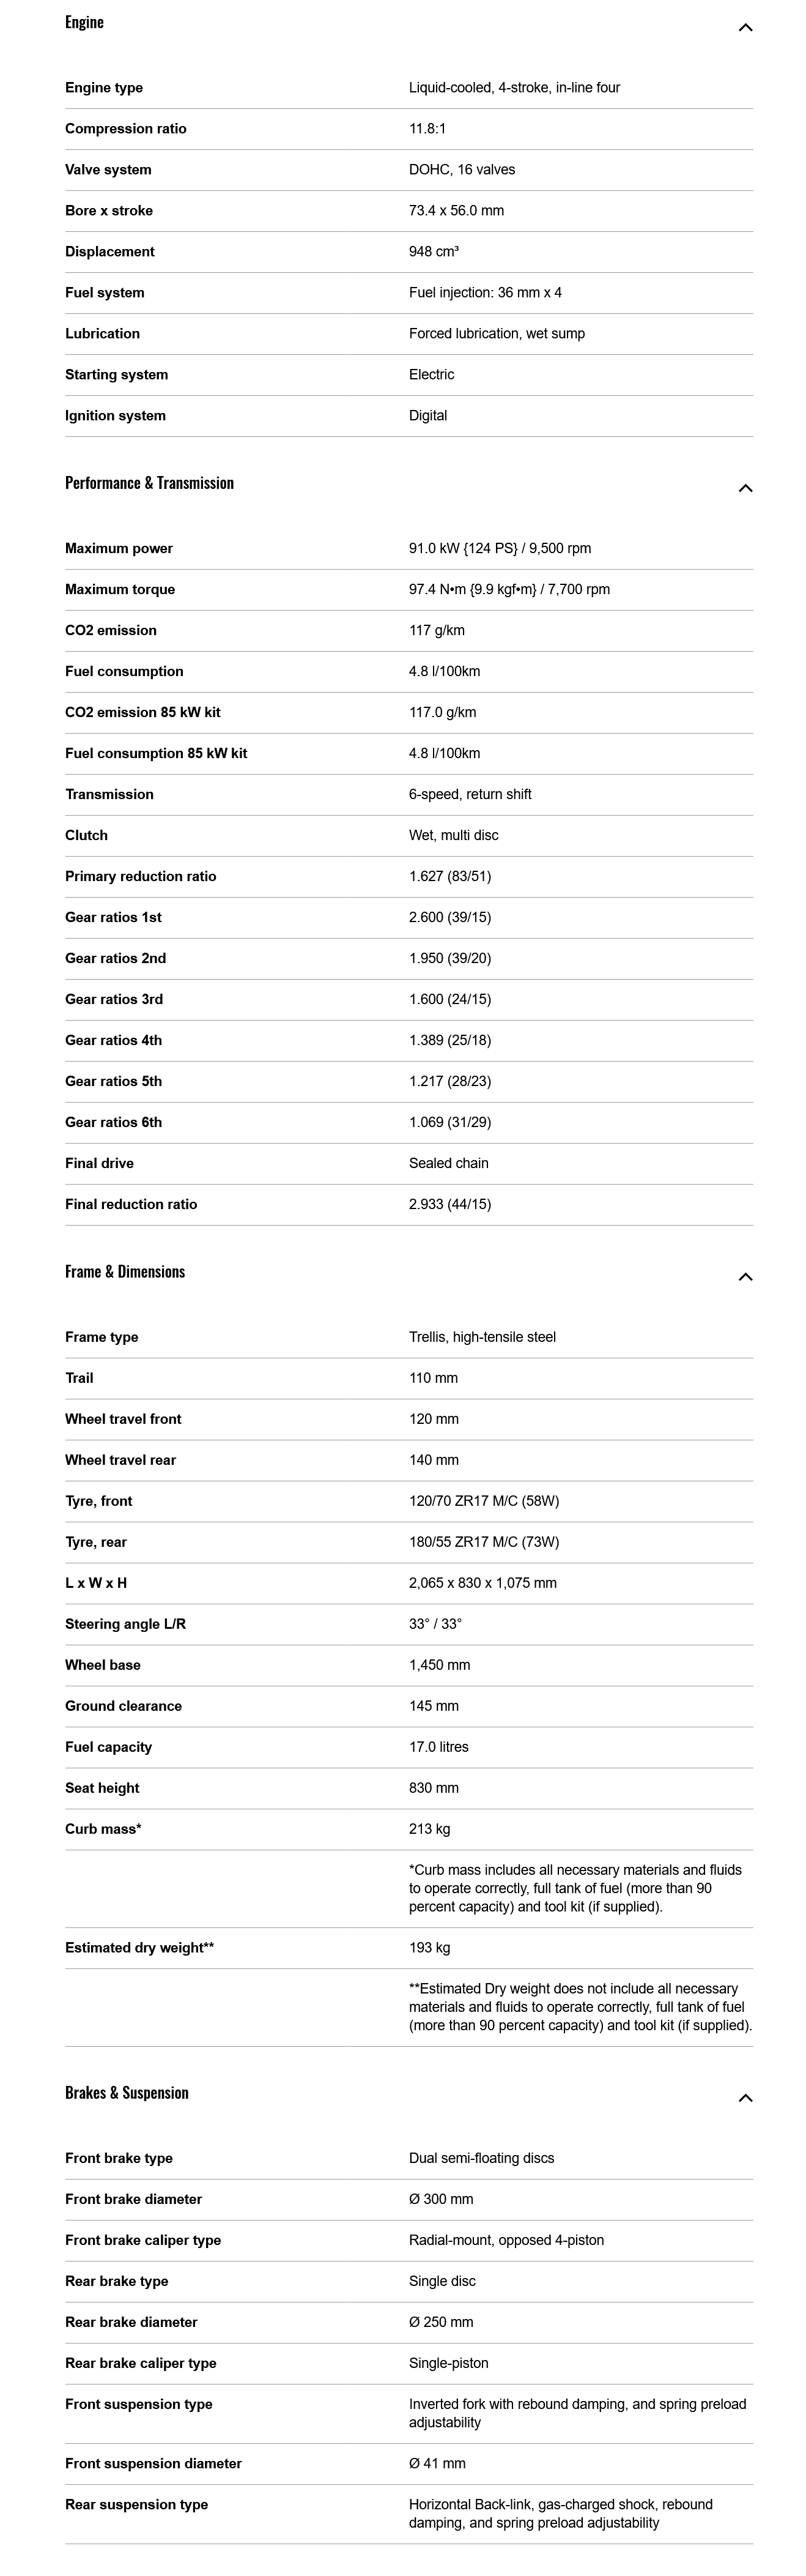
Task: Click the Performance & Transmission heading
Action: (149, 483)
